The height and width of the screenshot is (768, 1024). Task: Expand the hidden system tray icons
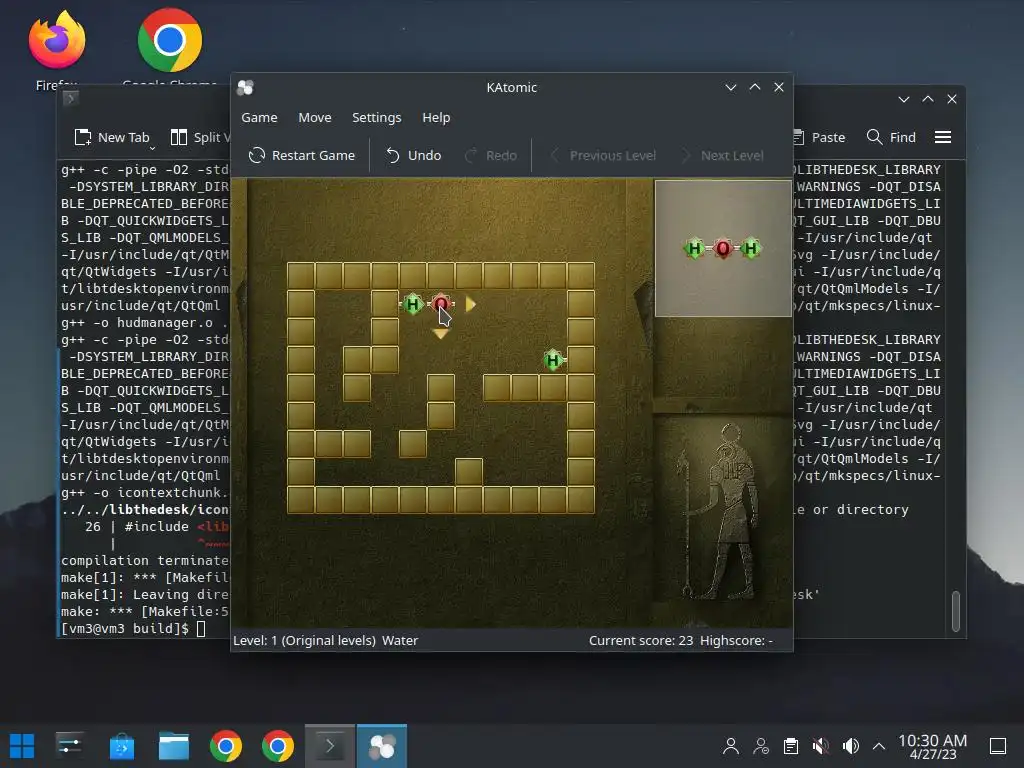coord(879,746)
